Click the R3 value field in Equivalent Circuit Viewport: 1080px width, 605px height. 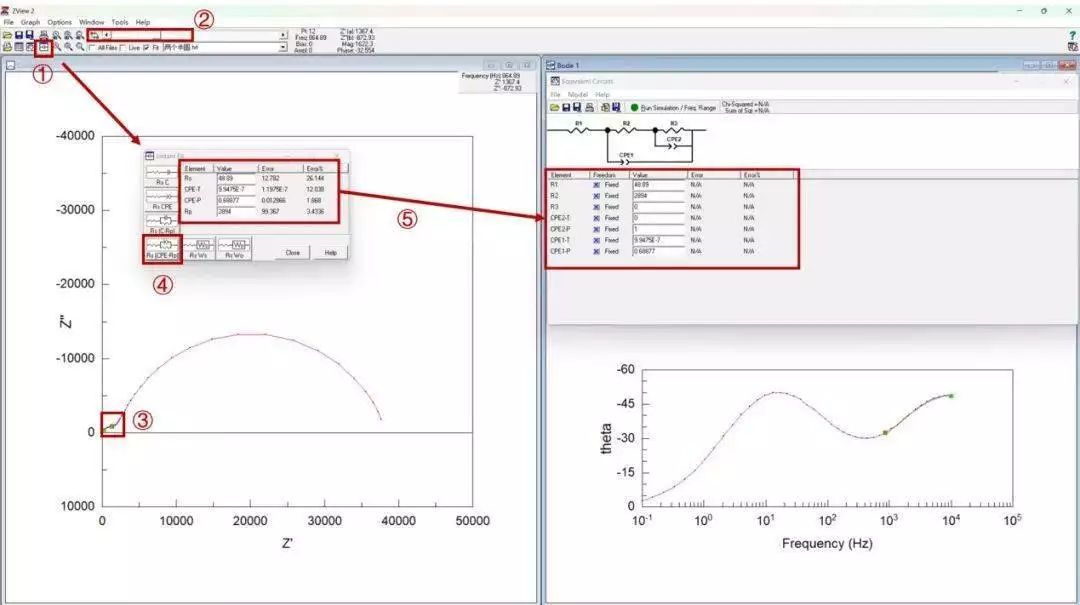[x=658, y=207]
